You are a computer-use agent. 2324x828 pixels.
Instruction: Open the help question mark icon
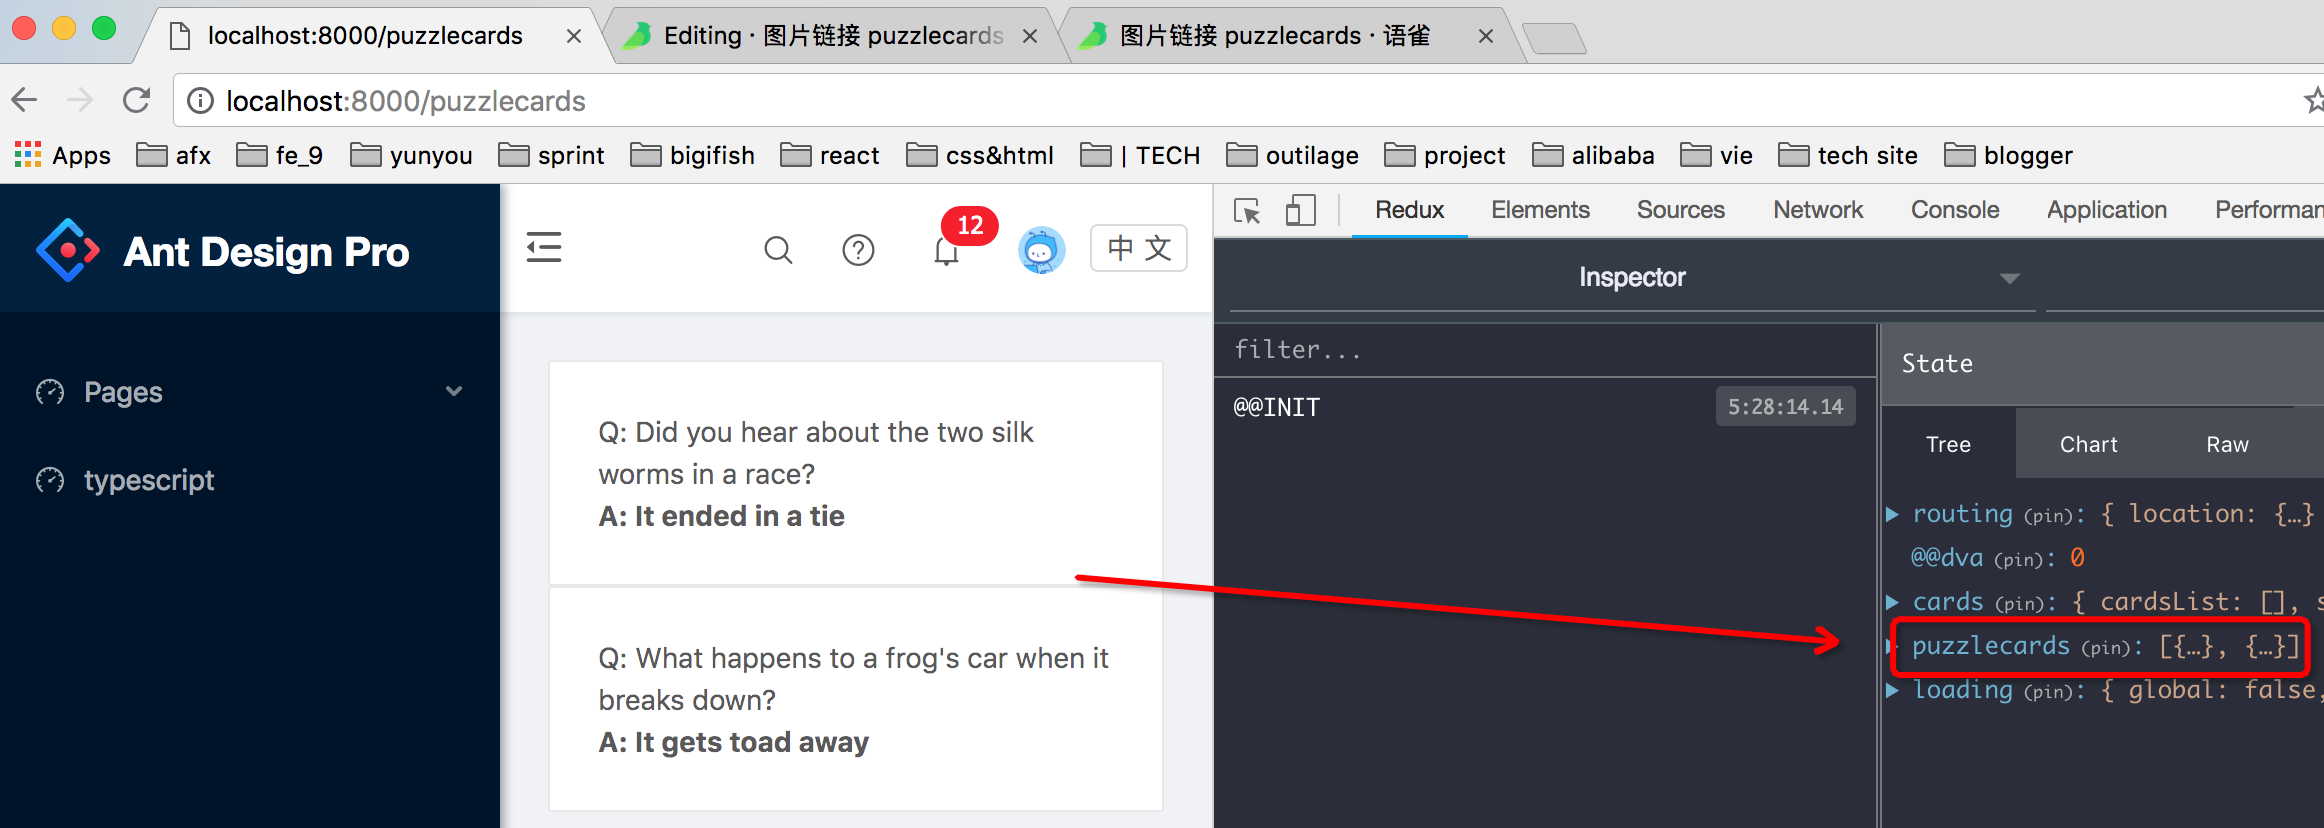tap(858, 250)
